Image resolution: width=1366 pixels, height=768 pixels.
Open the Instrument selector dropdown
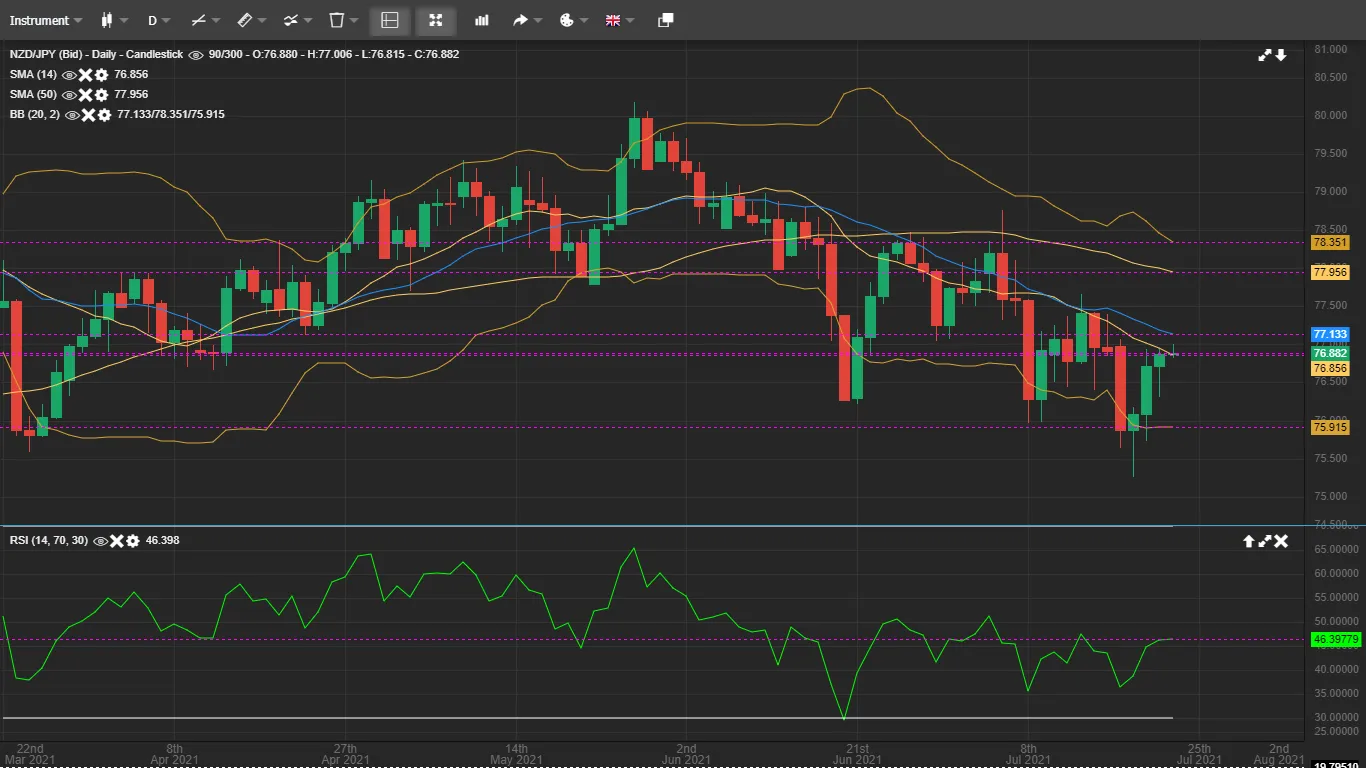46,20
